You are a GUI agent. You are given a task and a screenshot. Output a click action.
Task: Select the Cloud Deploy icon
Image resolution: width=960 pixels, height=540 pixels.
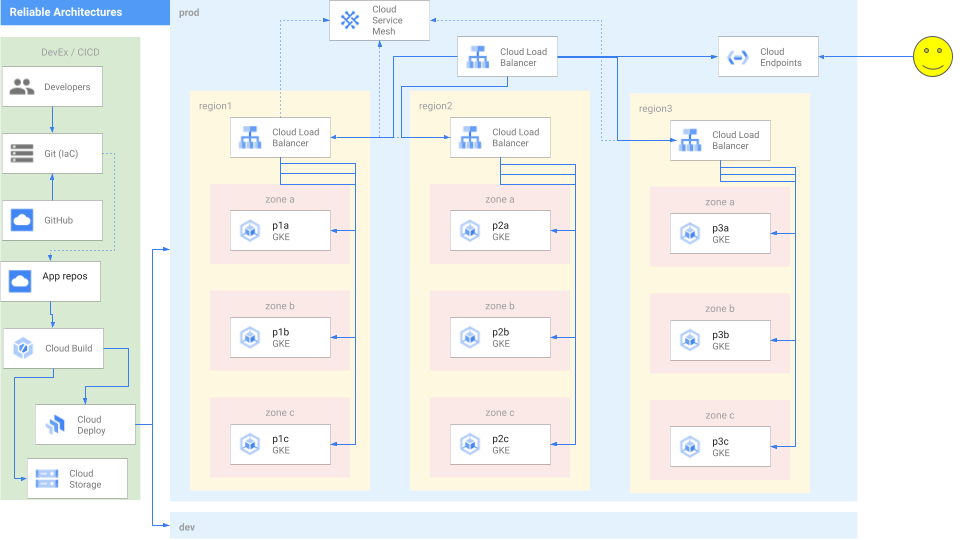(55, 424)
